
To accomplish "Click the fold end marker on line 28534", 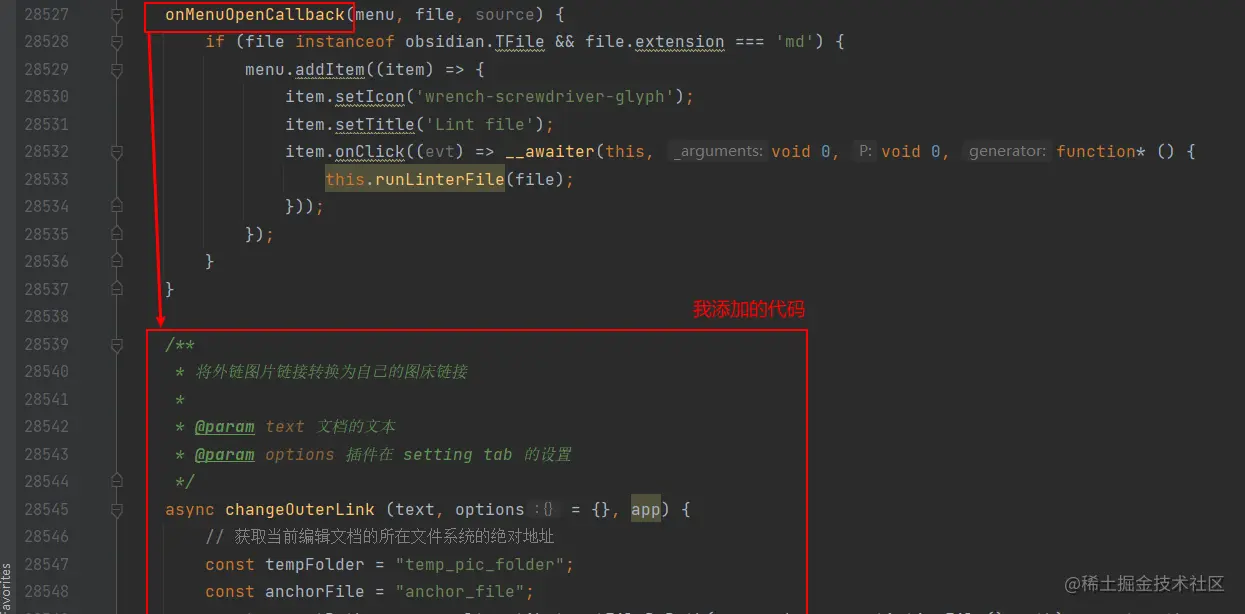I will (x=117, y=207).
